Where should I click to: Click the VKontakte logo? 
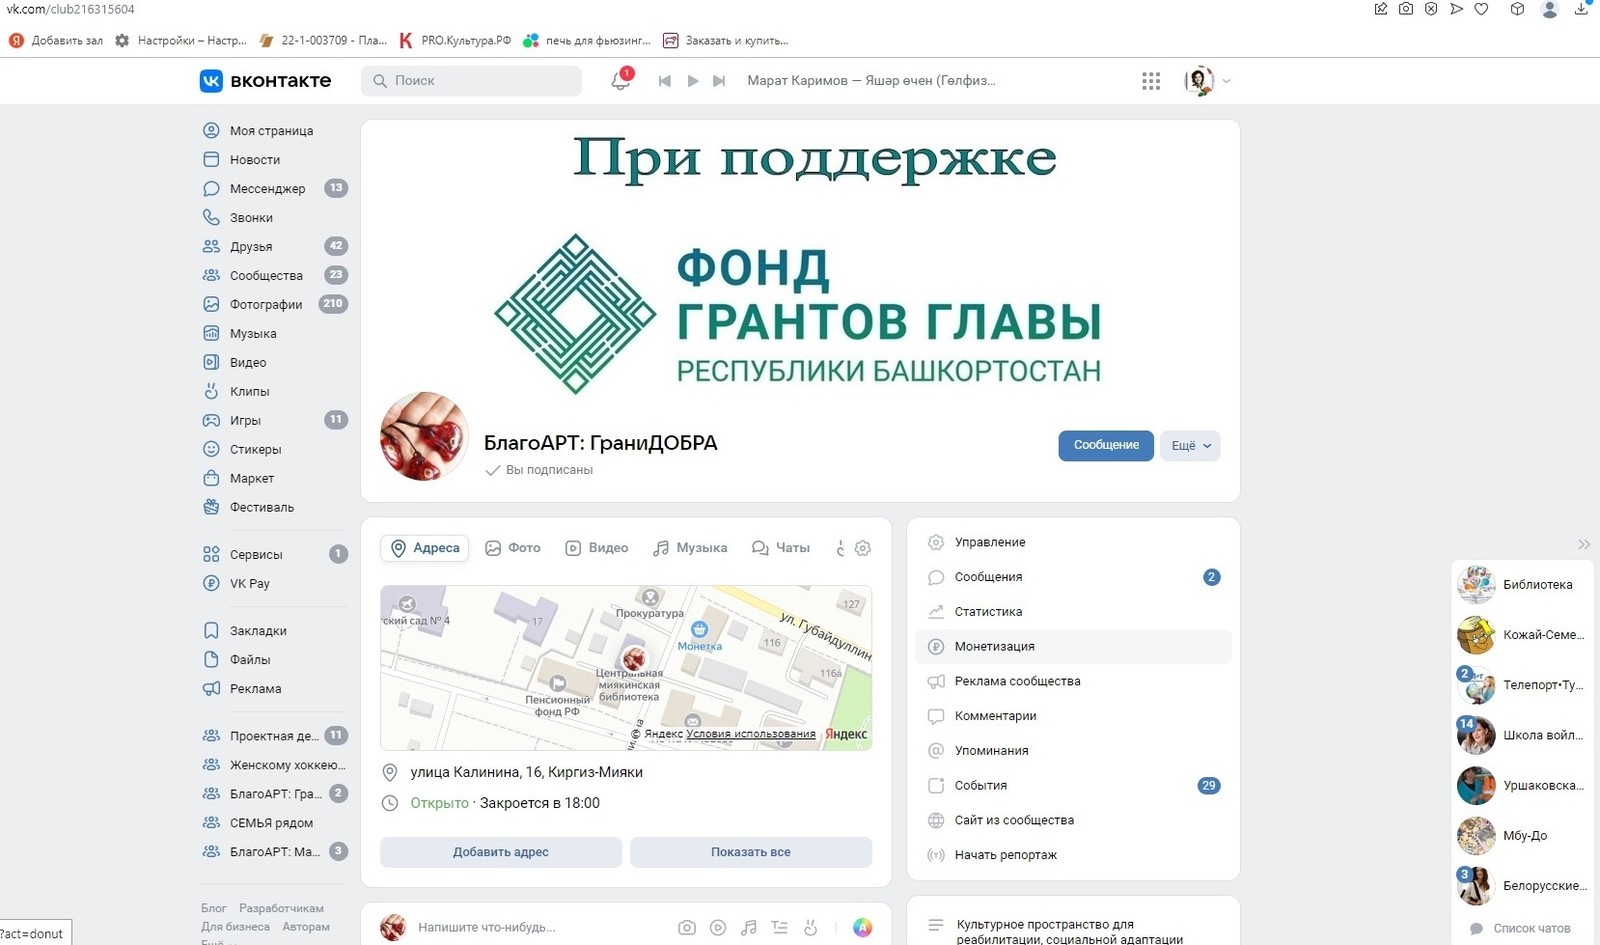[x=265, y=81]
